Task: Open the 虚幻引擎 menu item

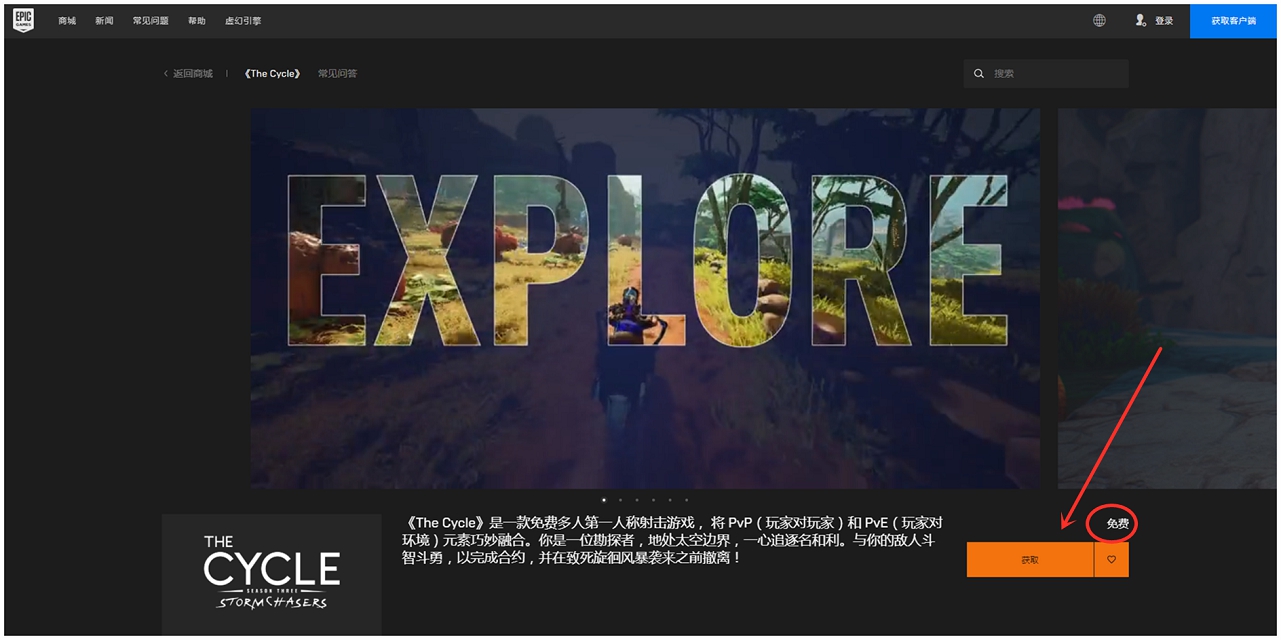Action: coord(243,20)
